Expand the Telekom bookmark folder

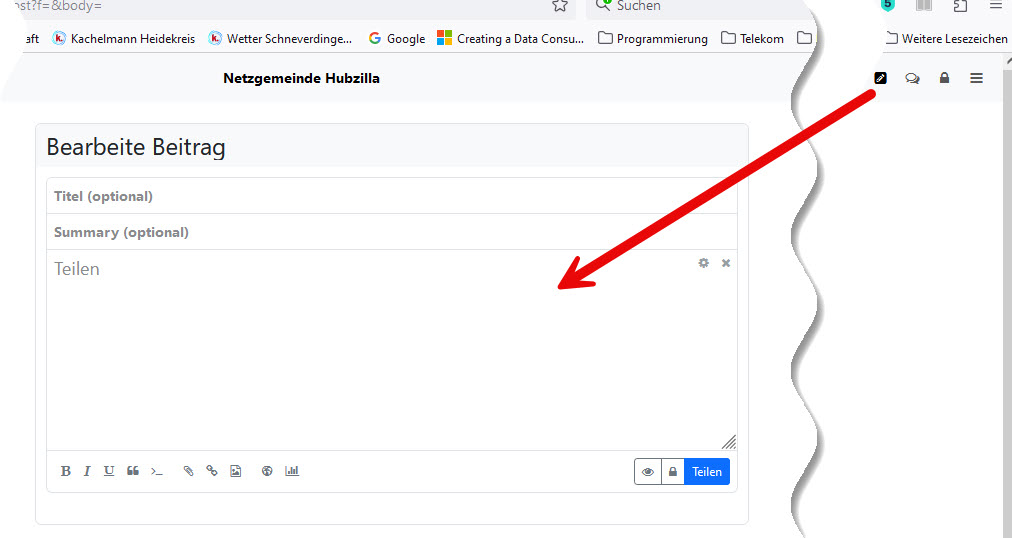coord(753,39)
